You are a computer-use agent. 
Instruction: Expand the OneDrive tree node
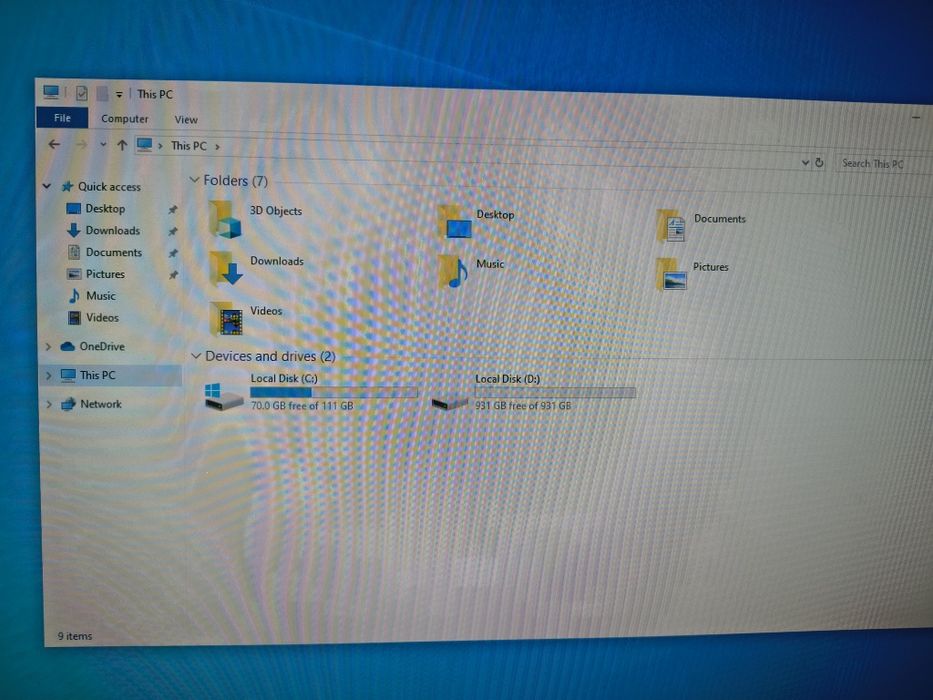click(48, 346)
